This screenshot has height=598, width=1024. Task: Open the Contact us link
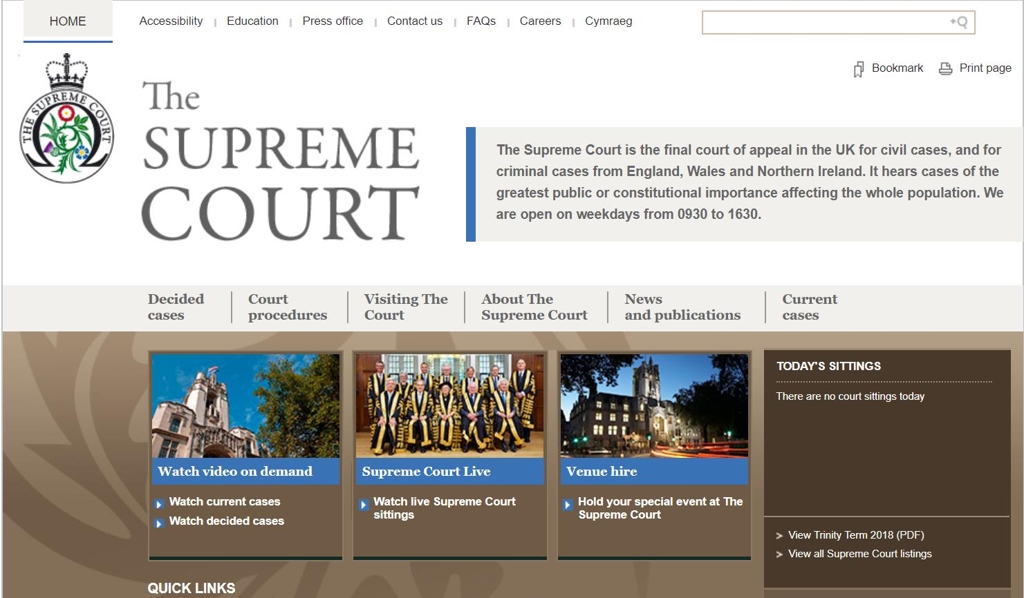click(x=415, y=21)
